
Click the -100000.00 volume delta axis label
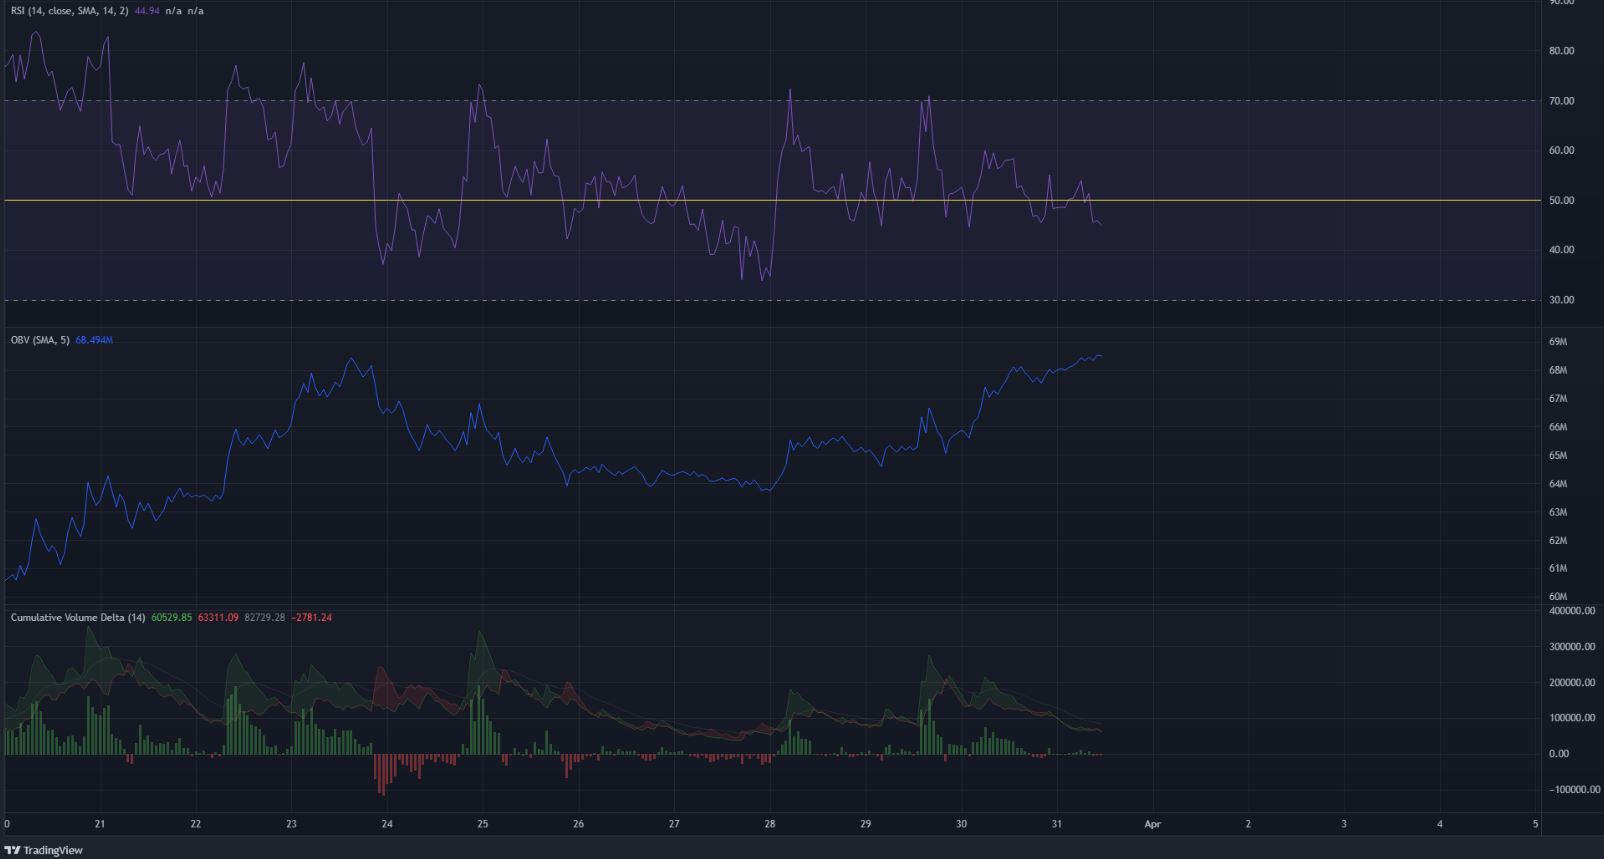click(x=1572, y=790)
